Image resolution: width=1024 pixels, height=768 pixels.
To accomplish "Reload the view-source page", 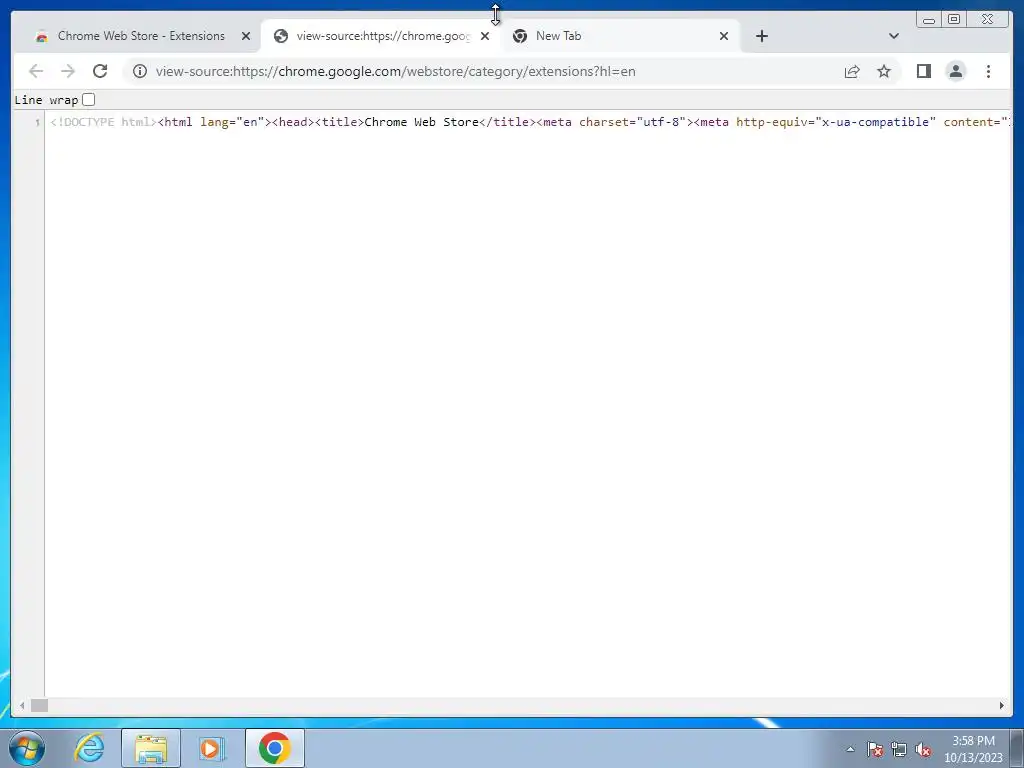I will pos(100,71).
